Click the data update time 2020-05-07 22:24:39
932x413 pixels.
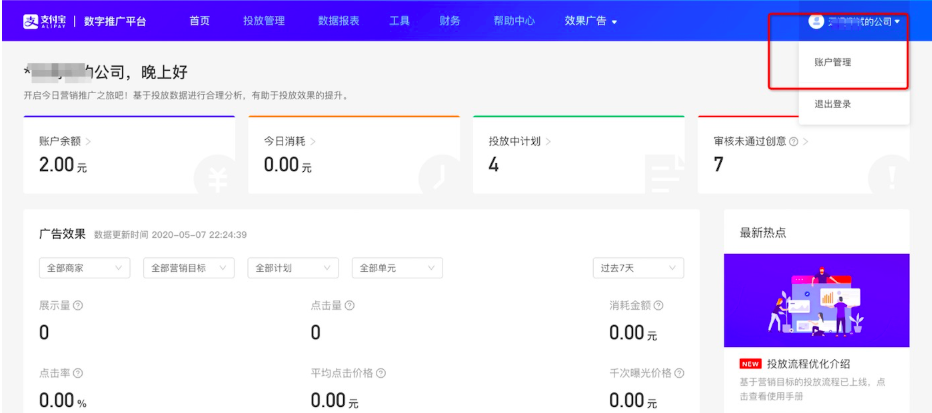click(199, 235)
